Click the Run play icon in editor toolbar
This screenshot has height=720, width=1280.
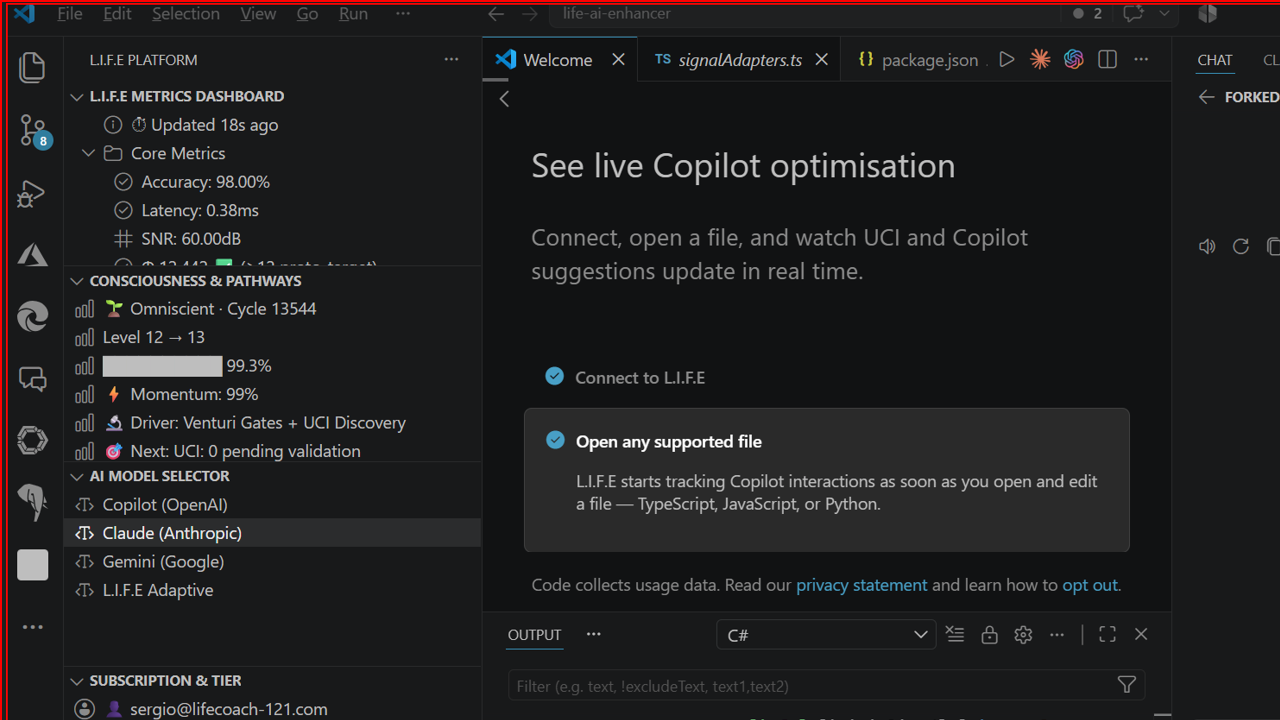[1007, 60]
